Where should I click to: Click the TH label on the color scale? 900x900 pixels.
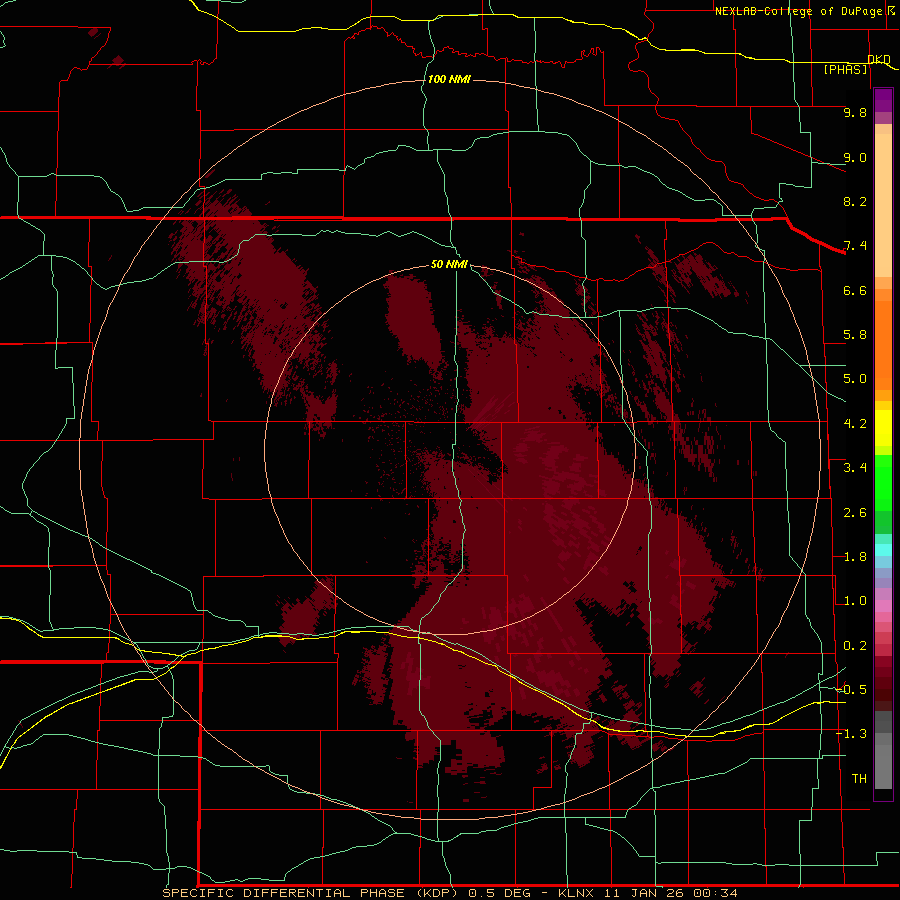click(x=859, y=779)
